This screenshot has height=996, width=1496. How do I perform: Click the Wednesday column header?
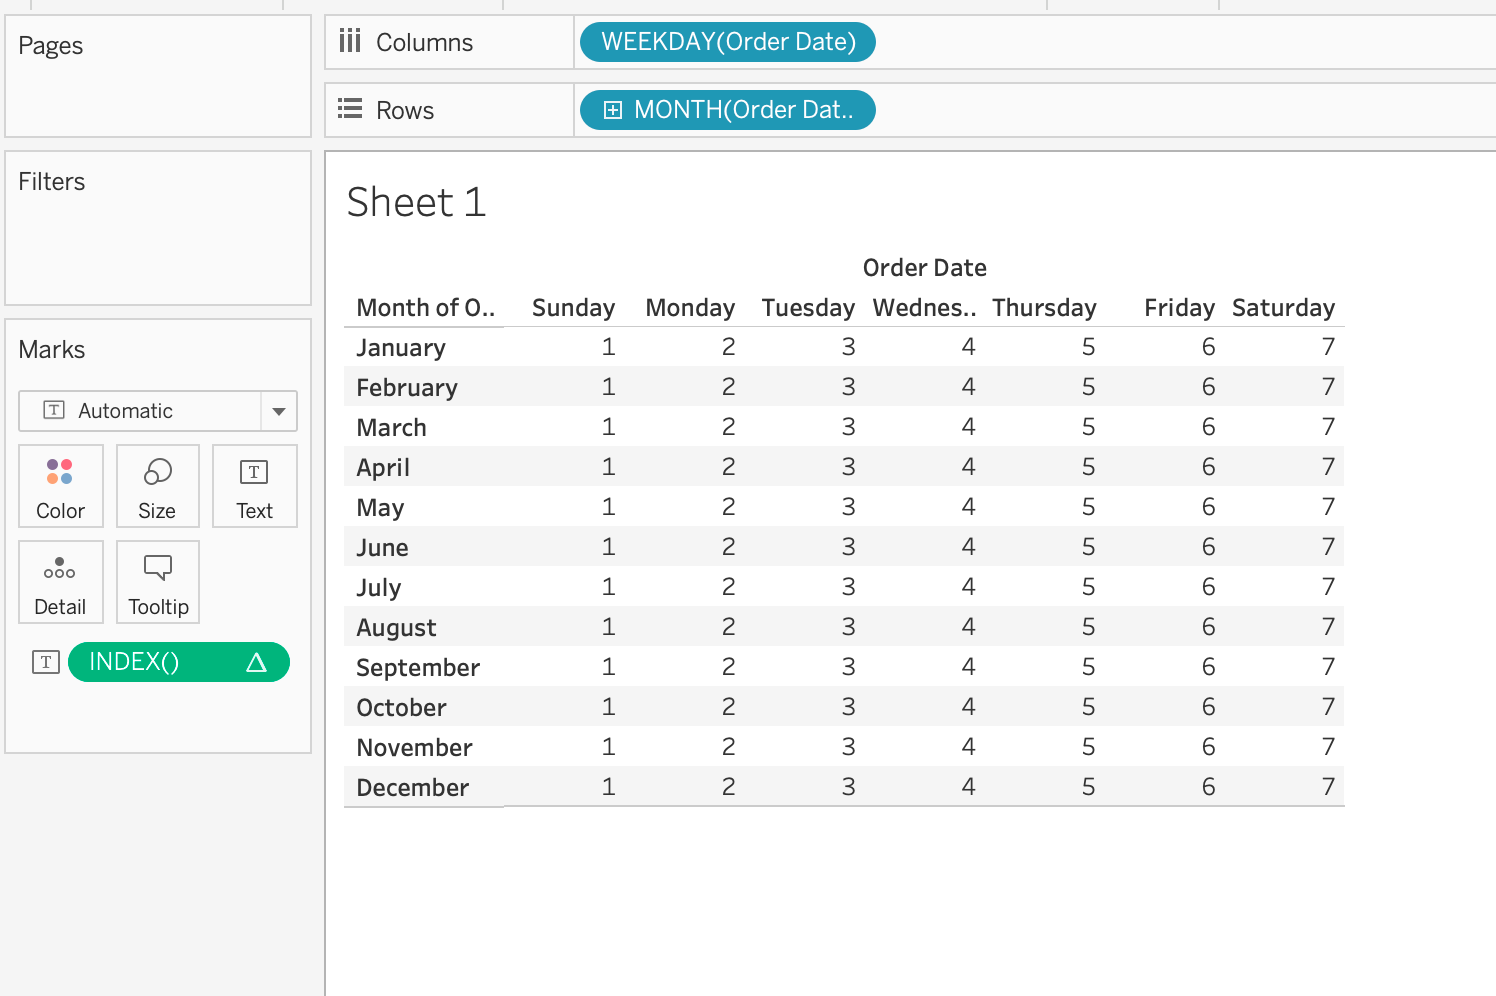(923, 308)
